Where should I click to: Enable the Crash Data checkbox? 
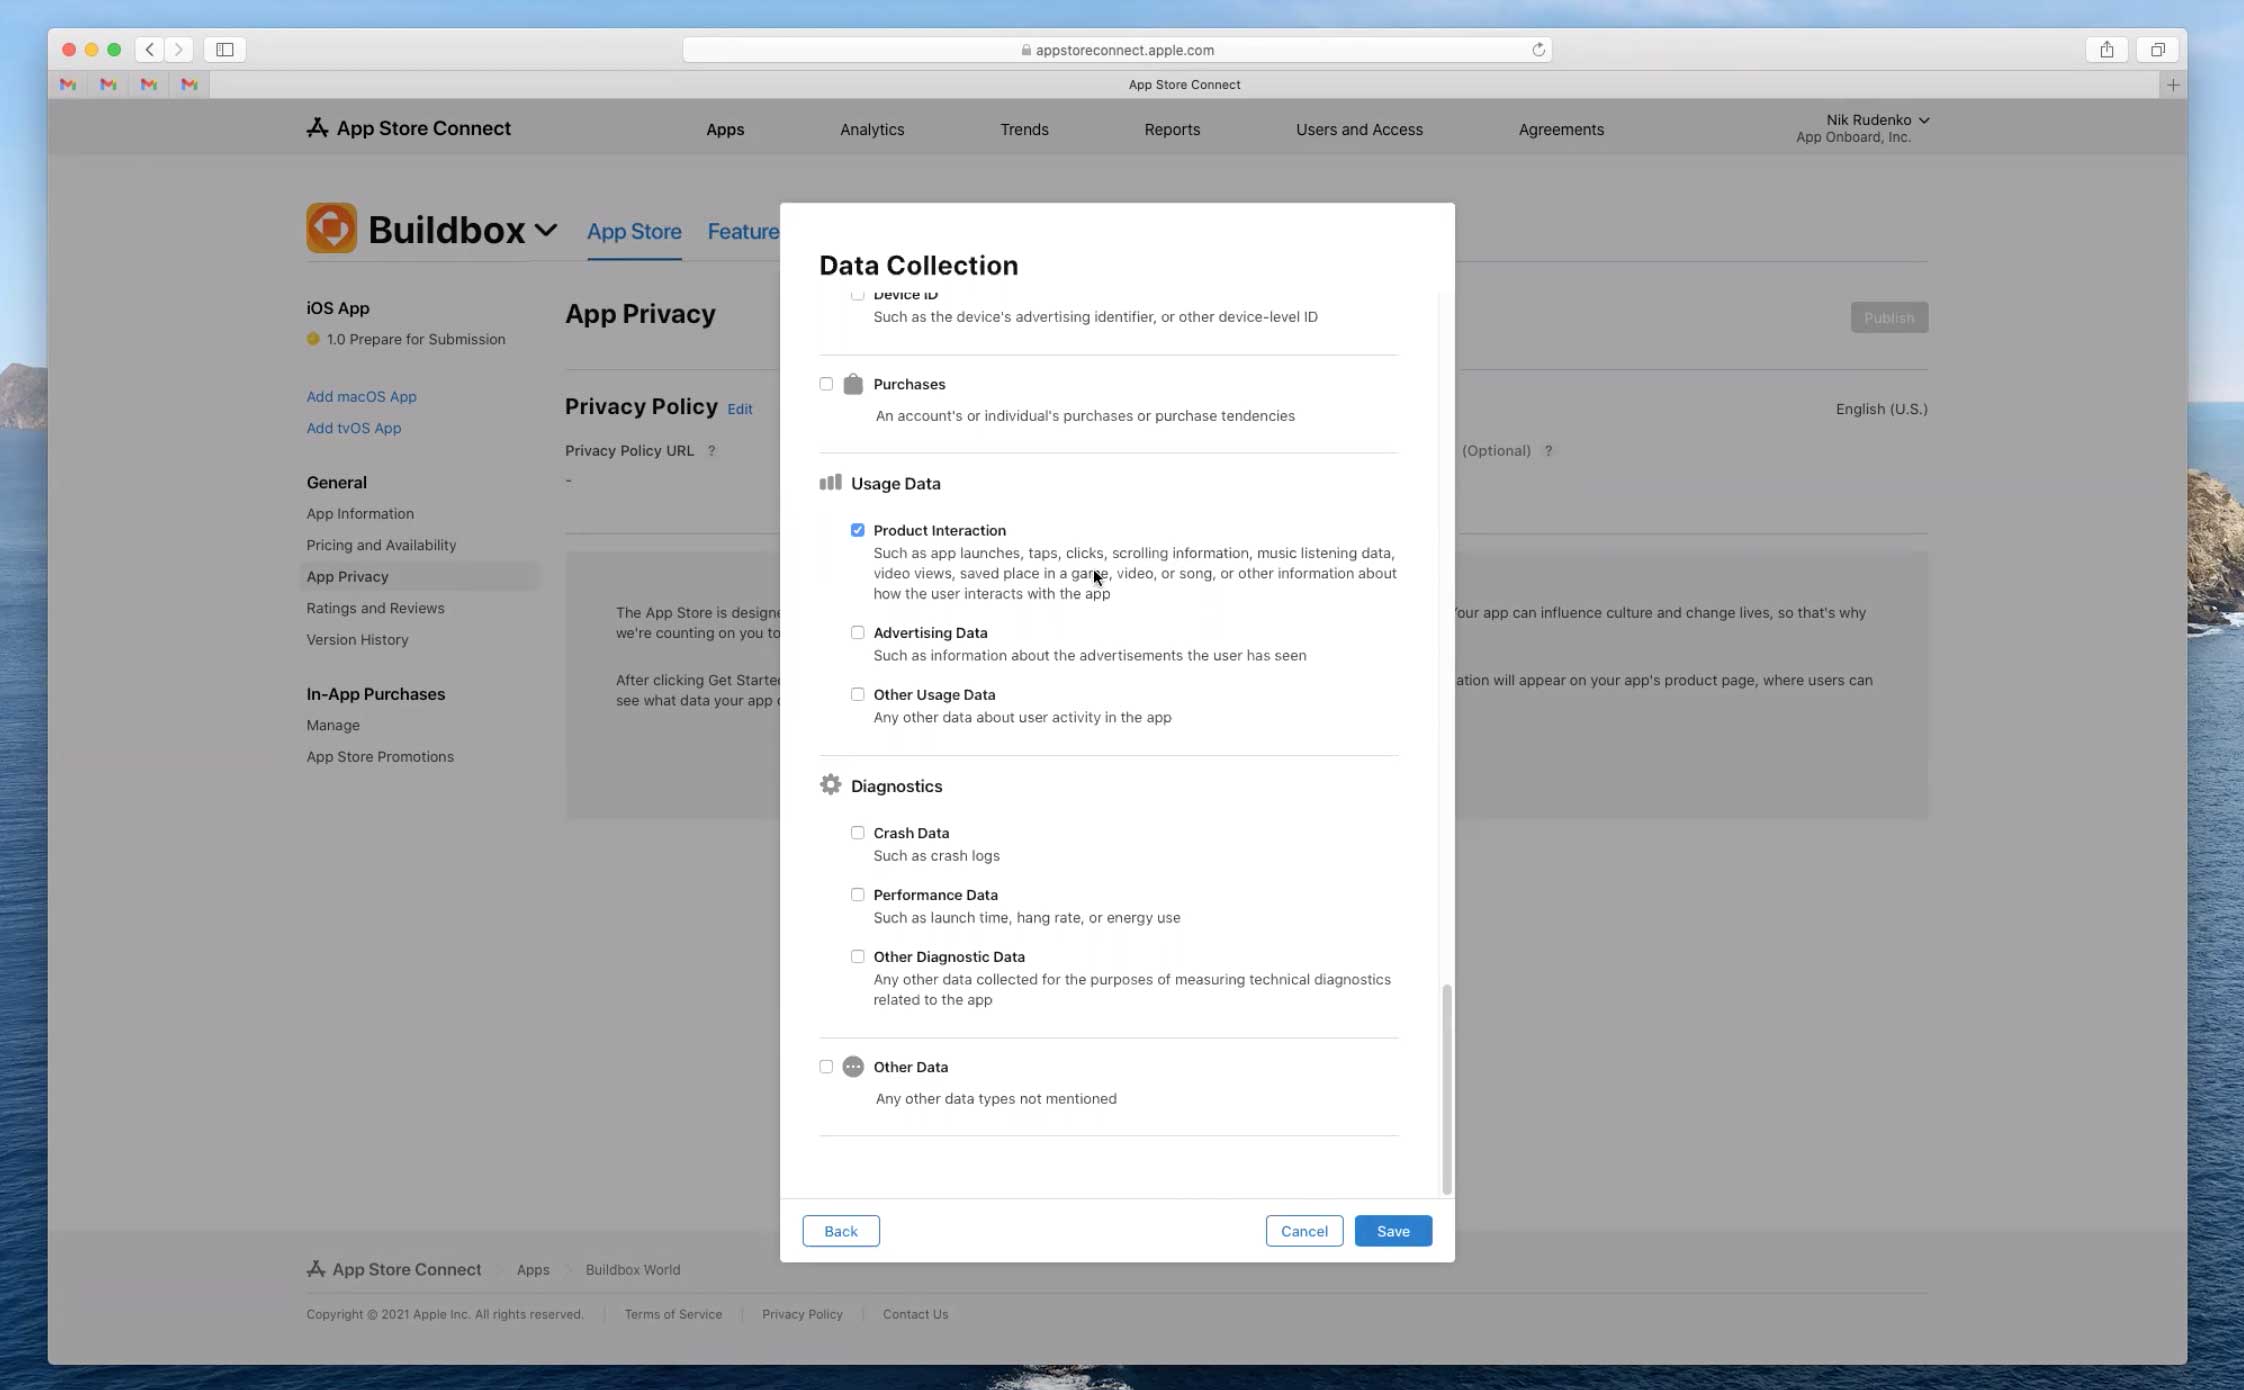coord(857,832)
